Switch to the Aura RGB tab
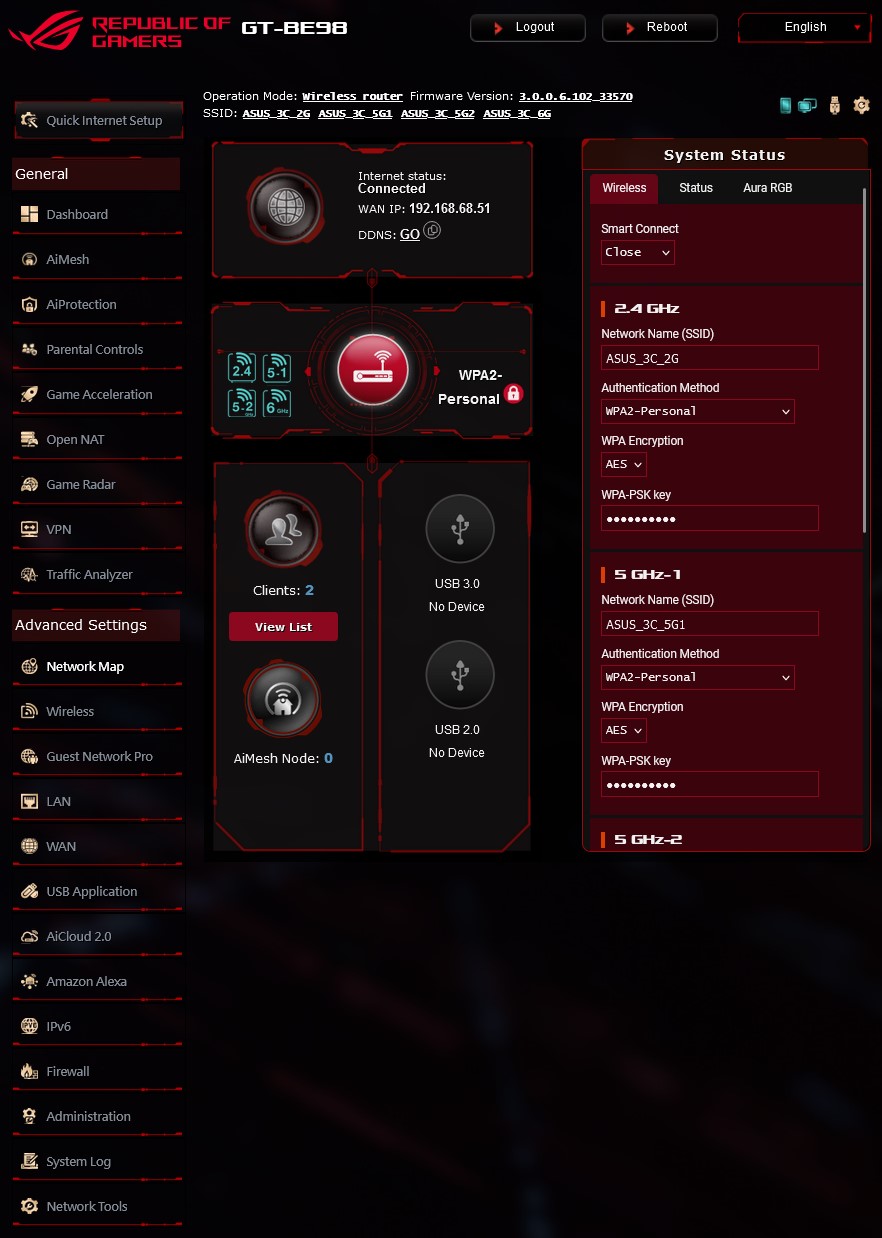Viewport: 882px width, 1238px height. pos(768,188)
